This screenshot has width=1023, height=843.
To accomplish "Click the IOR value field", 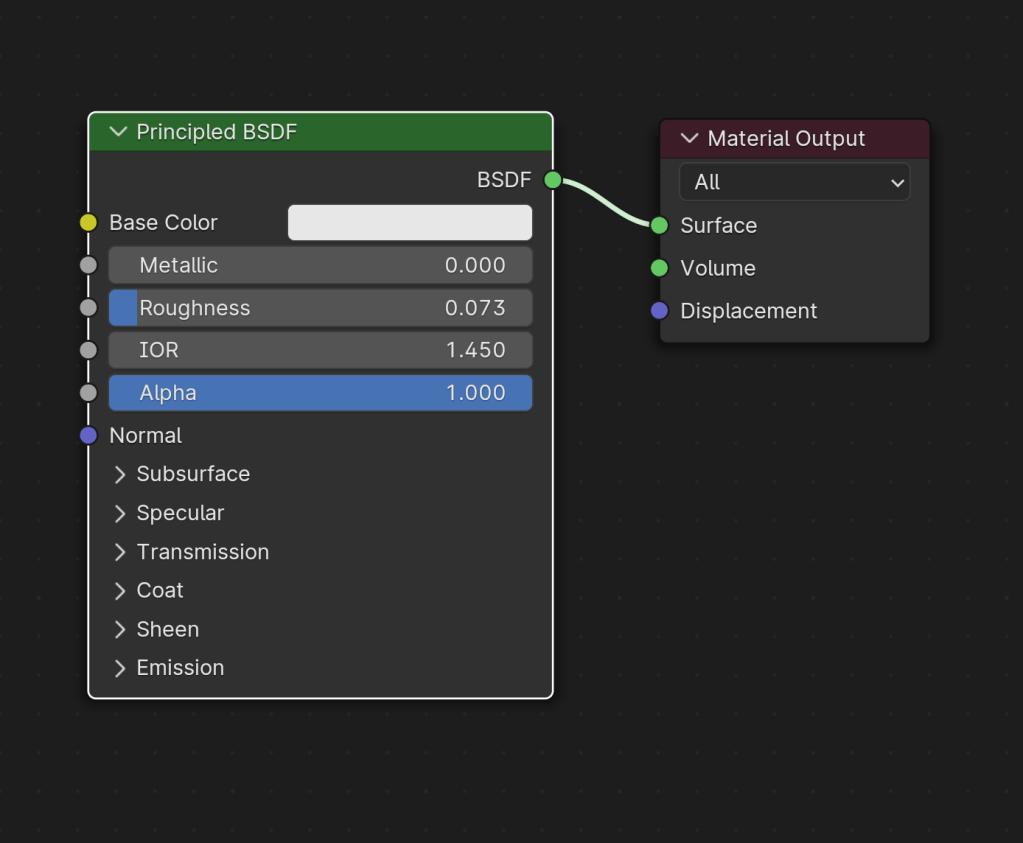I will click(x=320, y=350).
